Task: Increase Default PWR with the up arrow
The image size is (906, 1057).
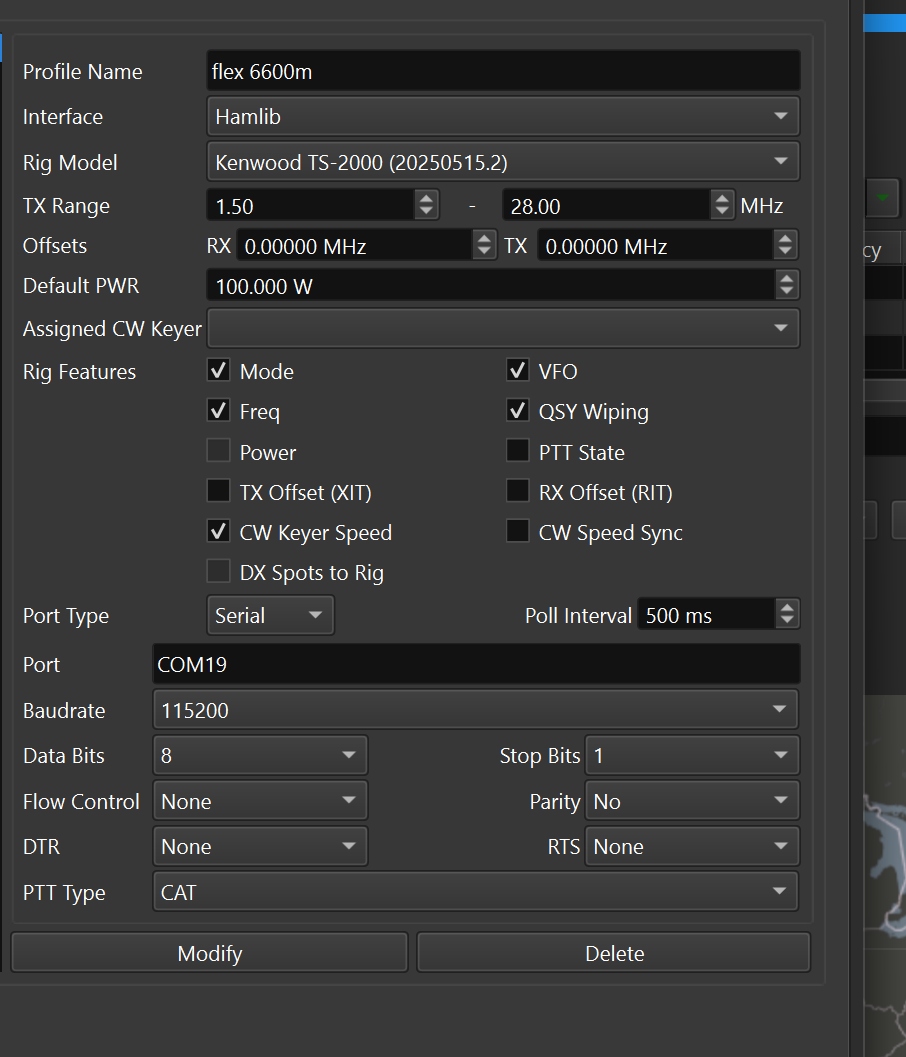Action: tap(787, 278)
